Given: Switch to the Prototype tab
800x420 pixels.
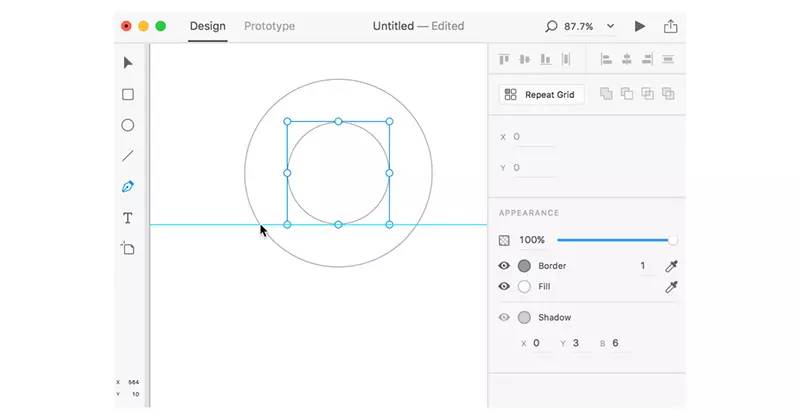Looking at the screenshot, I should click(269, 26).
